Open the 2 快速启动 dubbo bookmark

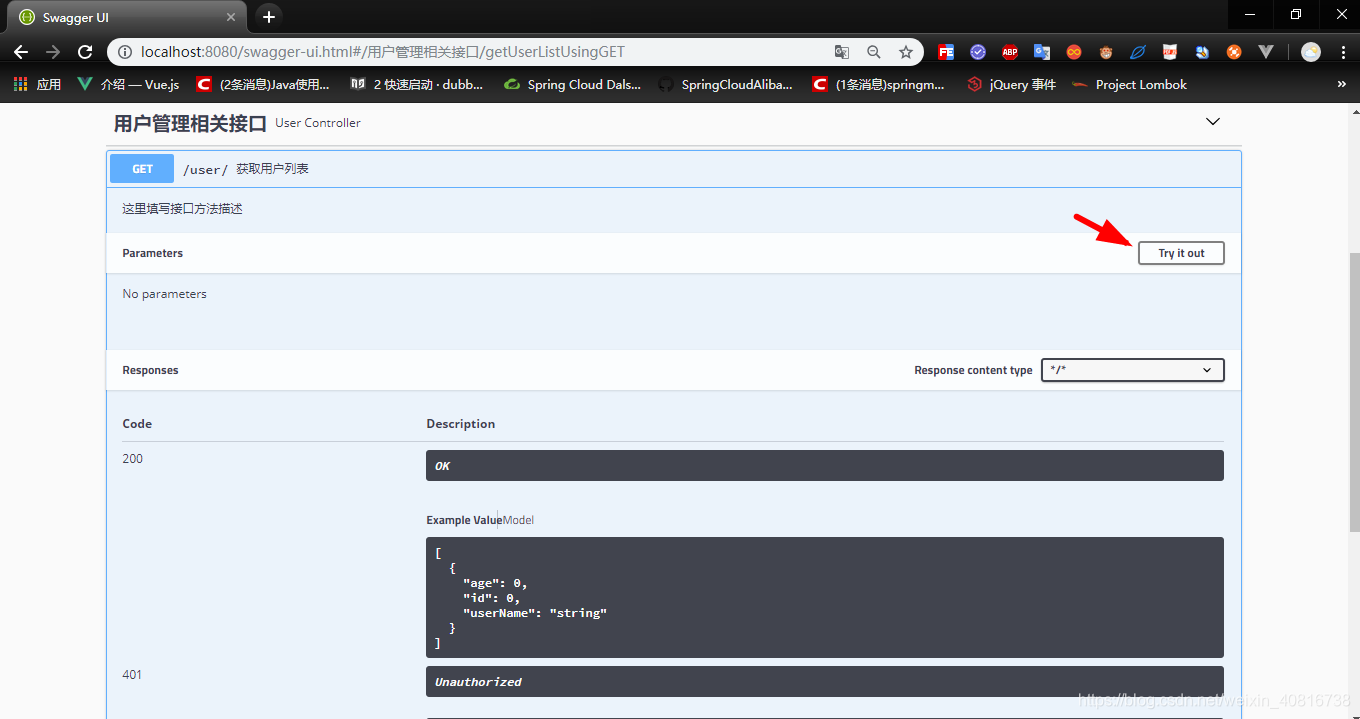[417, 85]
